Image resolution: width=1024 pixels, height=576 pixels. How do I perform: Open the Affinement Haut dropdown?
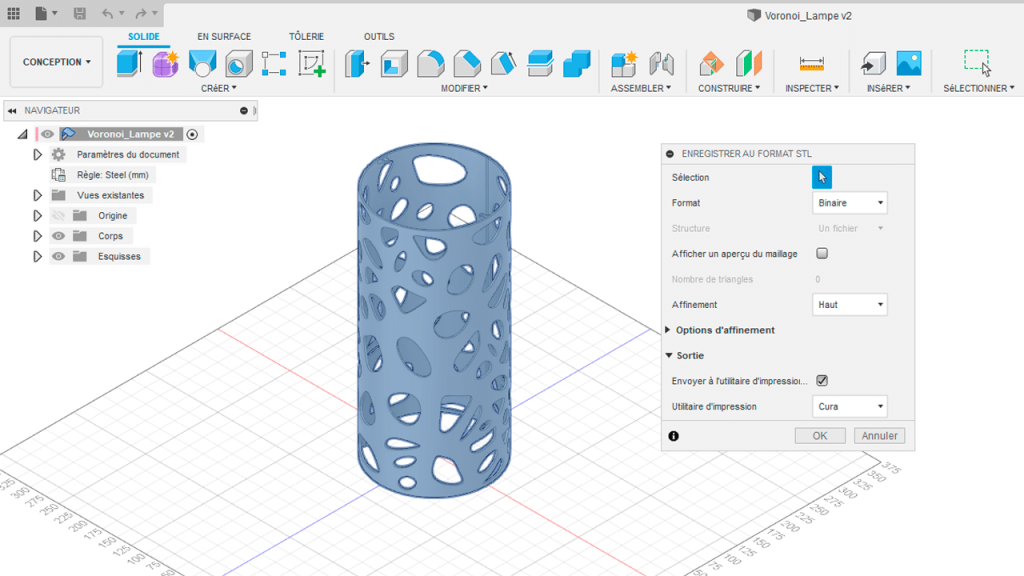[x=850, y=305]
